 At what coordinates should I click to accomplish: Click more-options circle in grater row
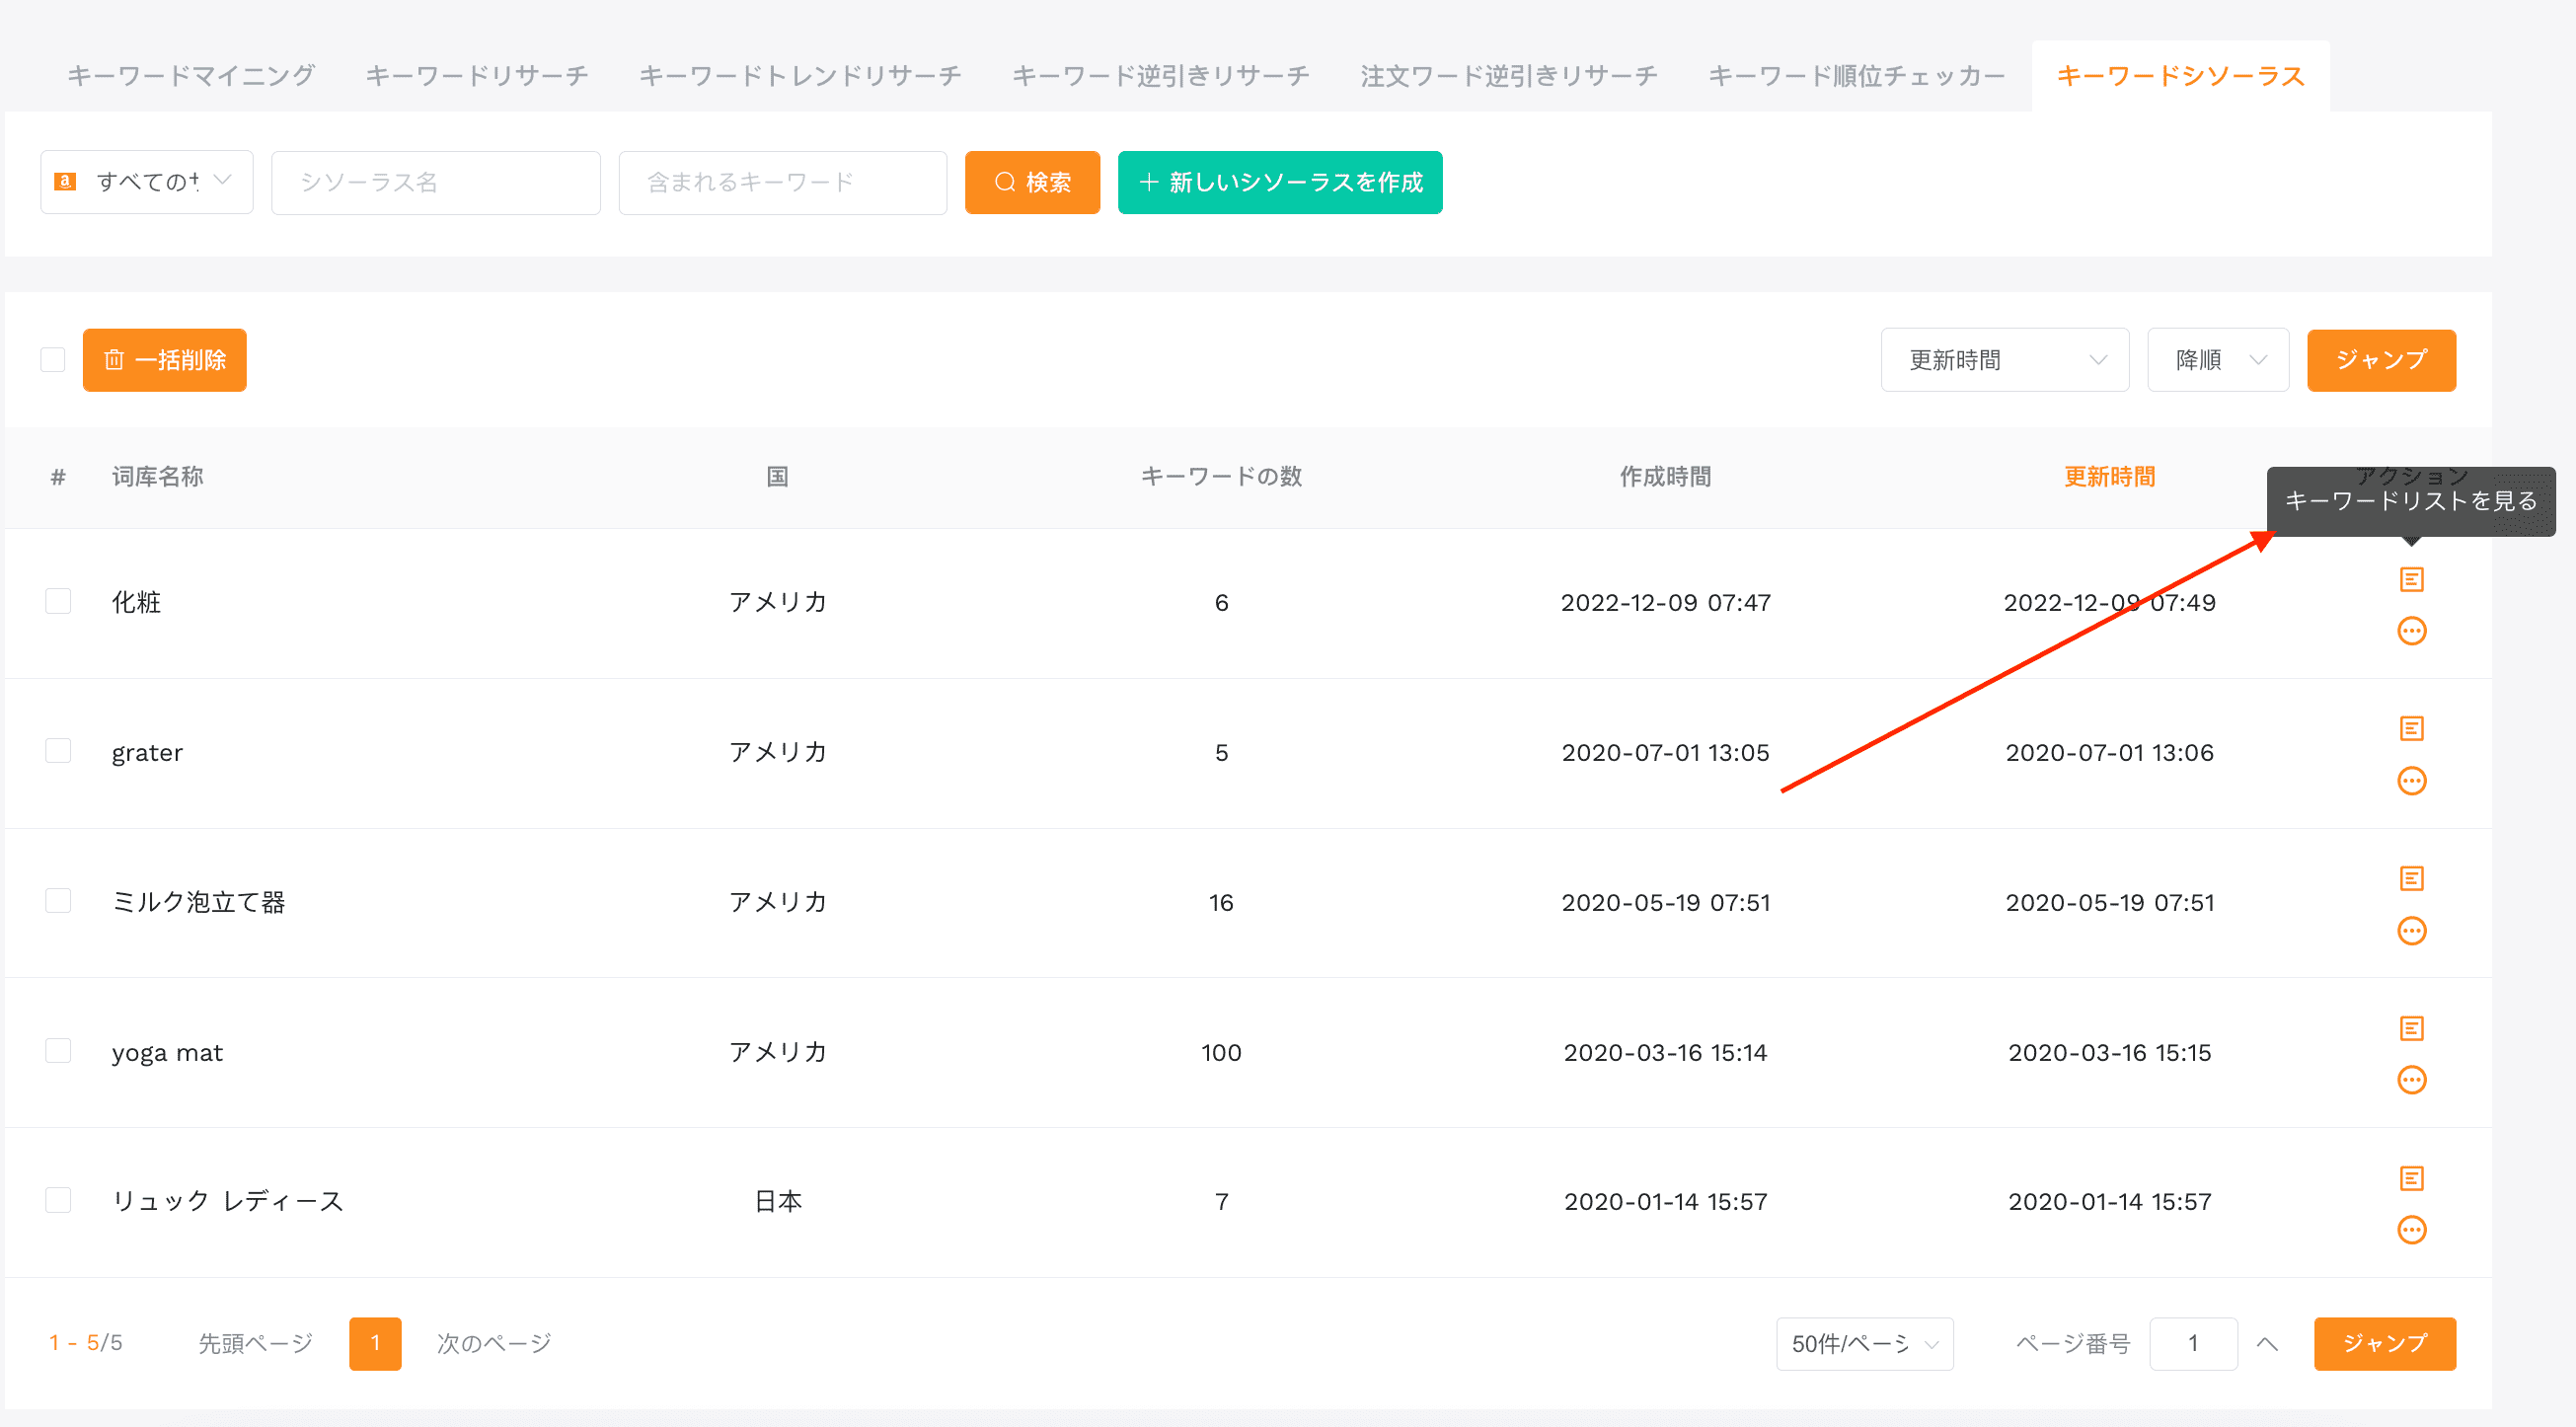click(x=2411, y=781)
